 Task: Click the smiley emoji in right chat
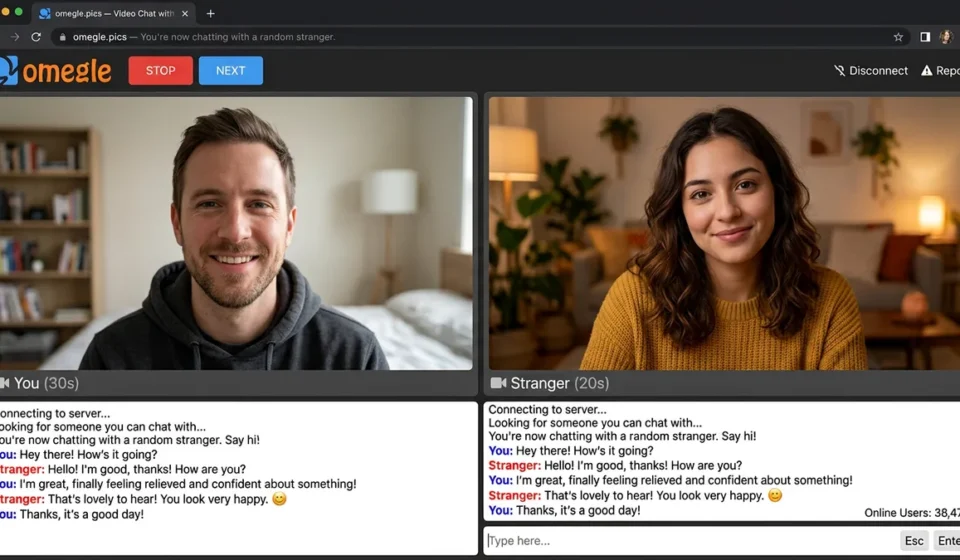[x=775, y=495]
